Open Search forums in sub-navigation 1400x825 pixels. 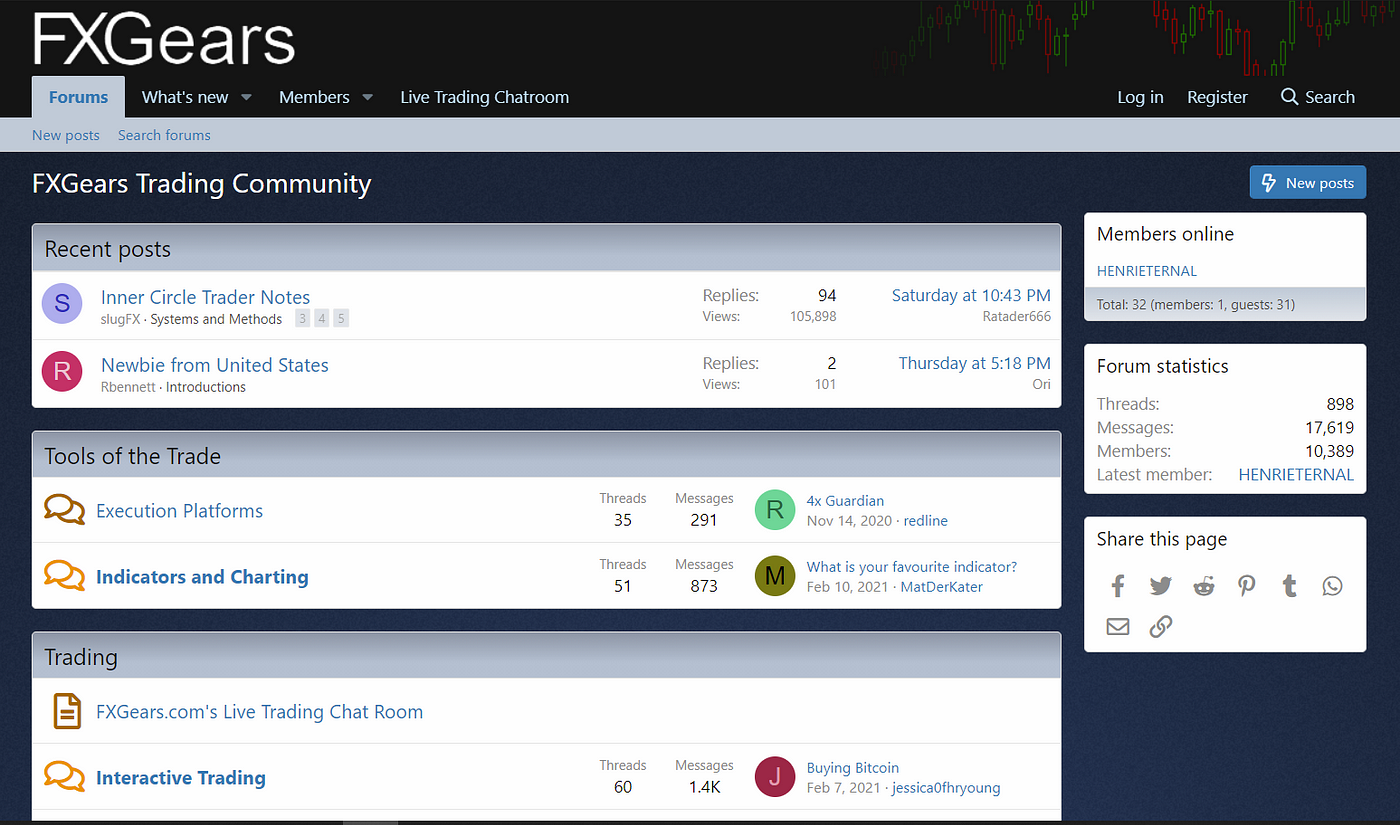point(164,135)
